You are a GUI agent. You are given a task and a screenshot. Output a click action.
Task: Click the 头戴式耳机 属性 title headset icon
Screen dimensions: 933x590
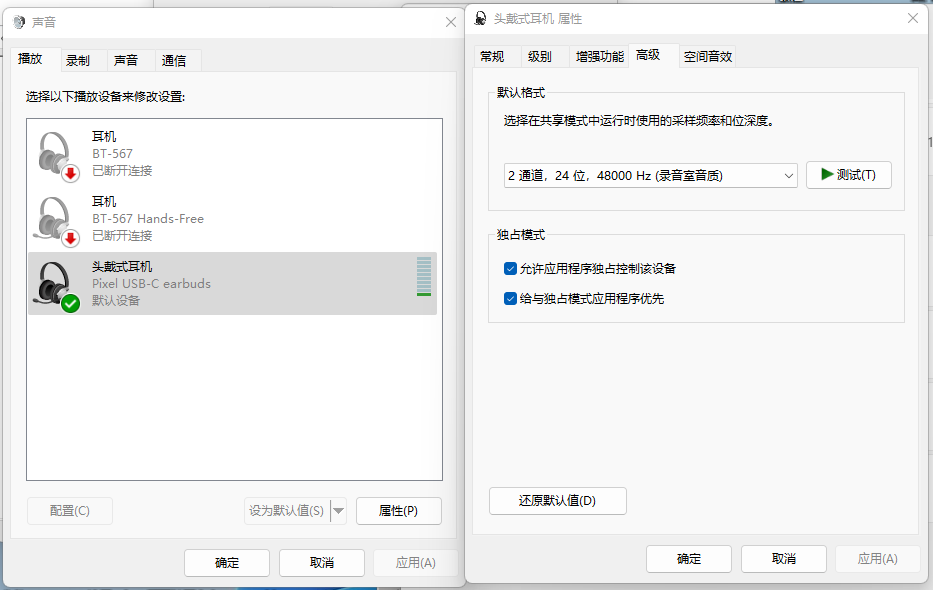(x=480, y=18)
